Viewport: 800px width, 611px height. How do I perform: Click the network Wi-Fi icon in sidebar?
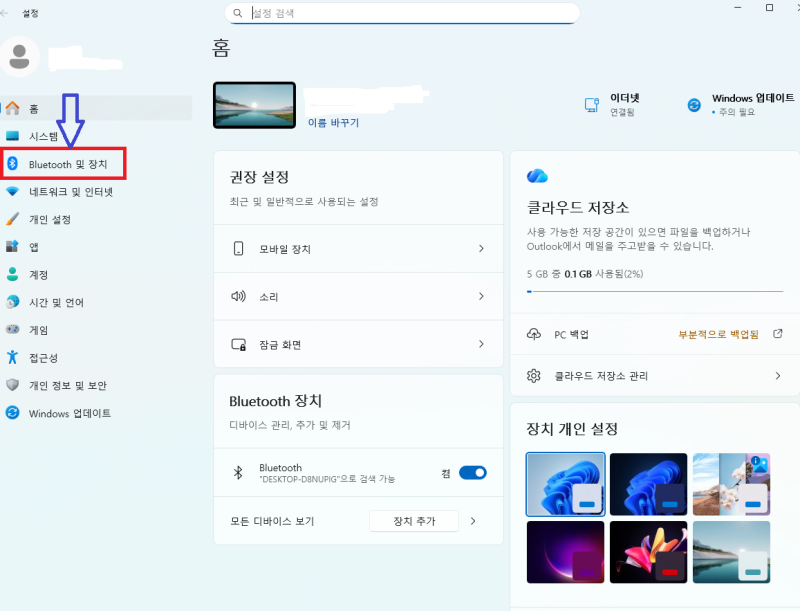[12, 191]
